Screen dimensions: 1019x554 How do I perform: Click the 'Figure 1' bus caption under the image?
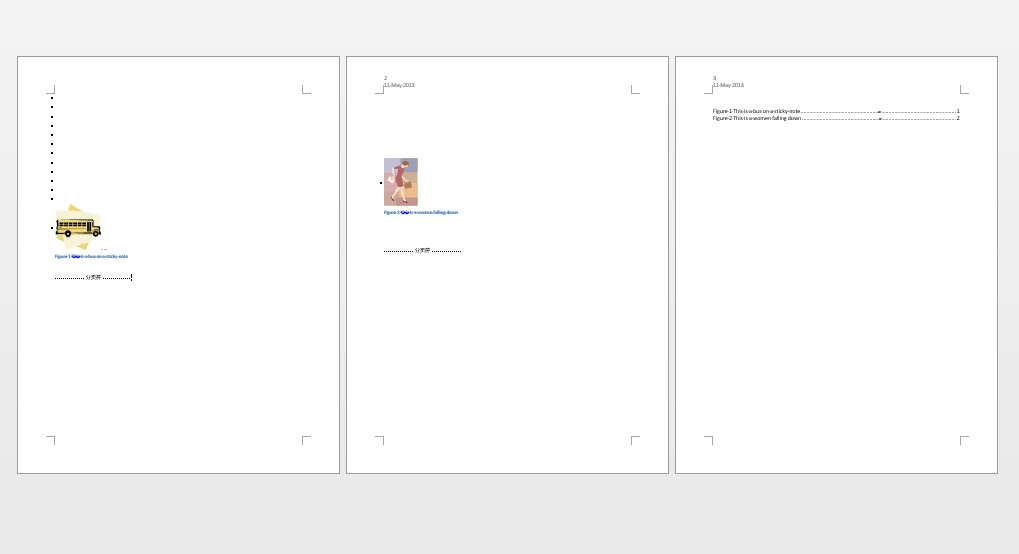point(91,256)
